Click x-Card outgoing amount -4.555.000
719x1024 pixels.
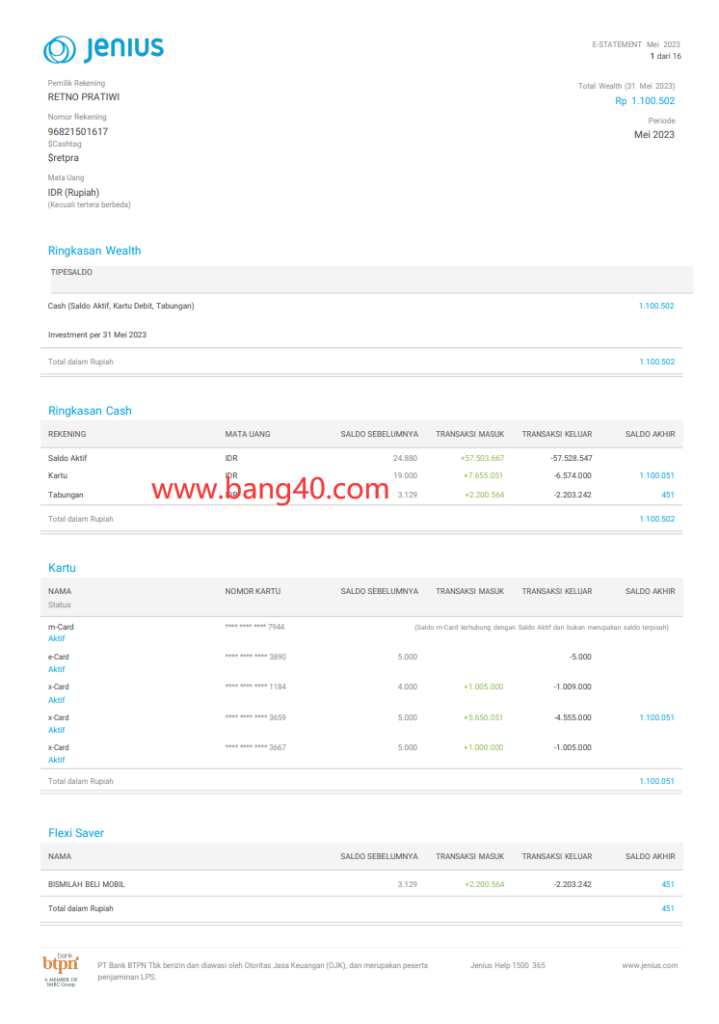(573, 717)
